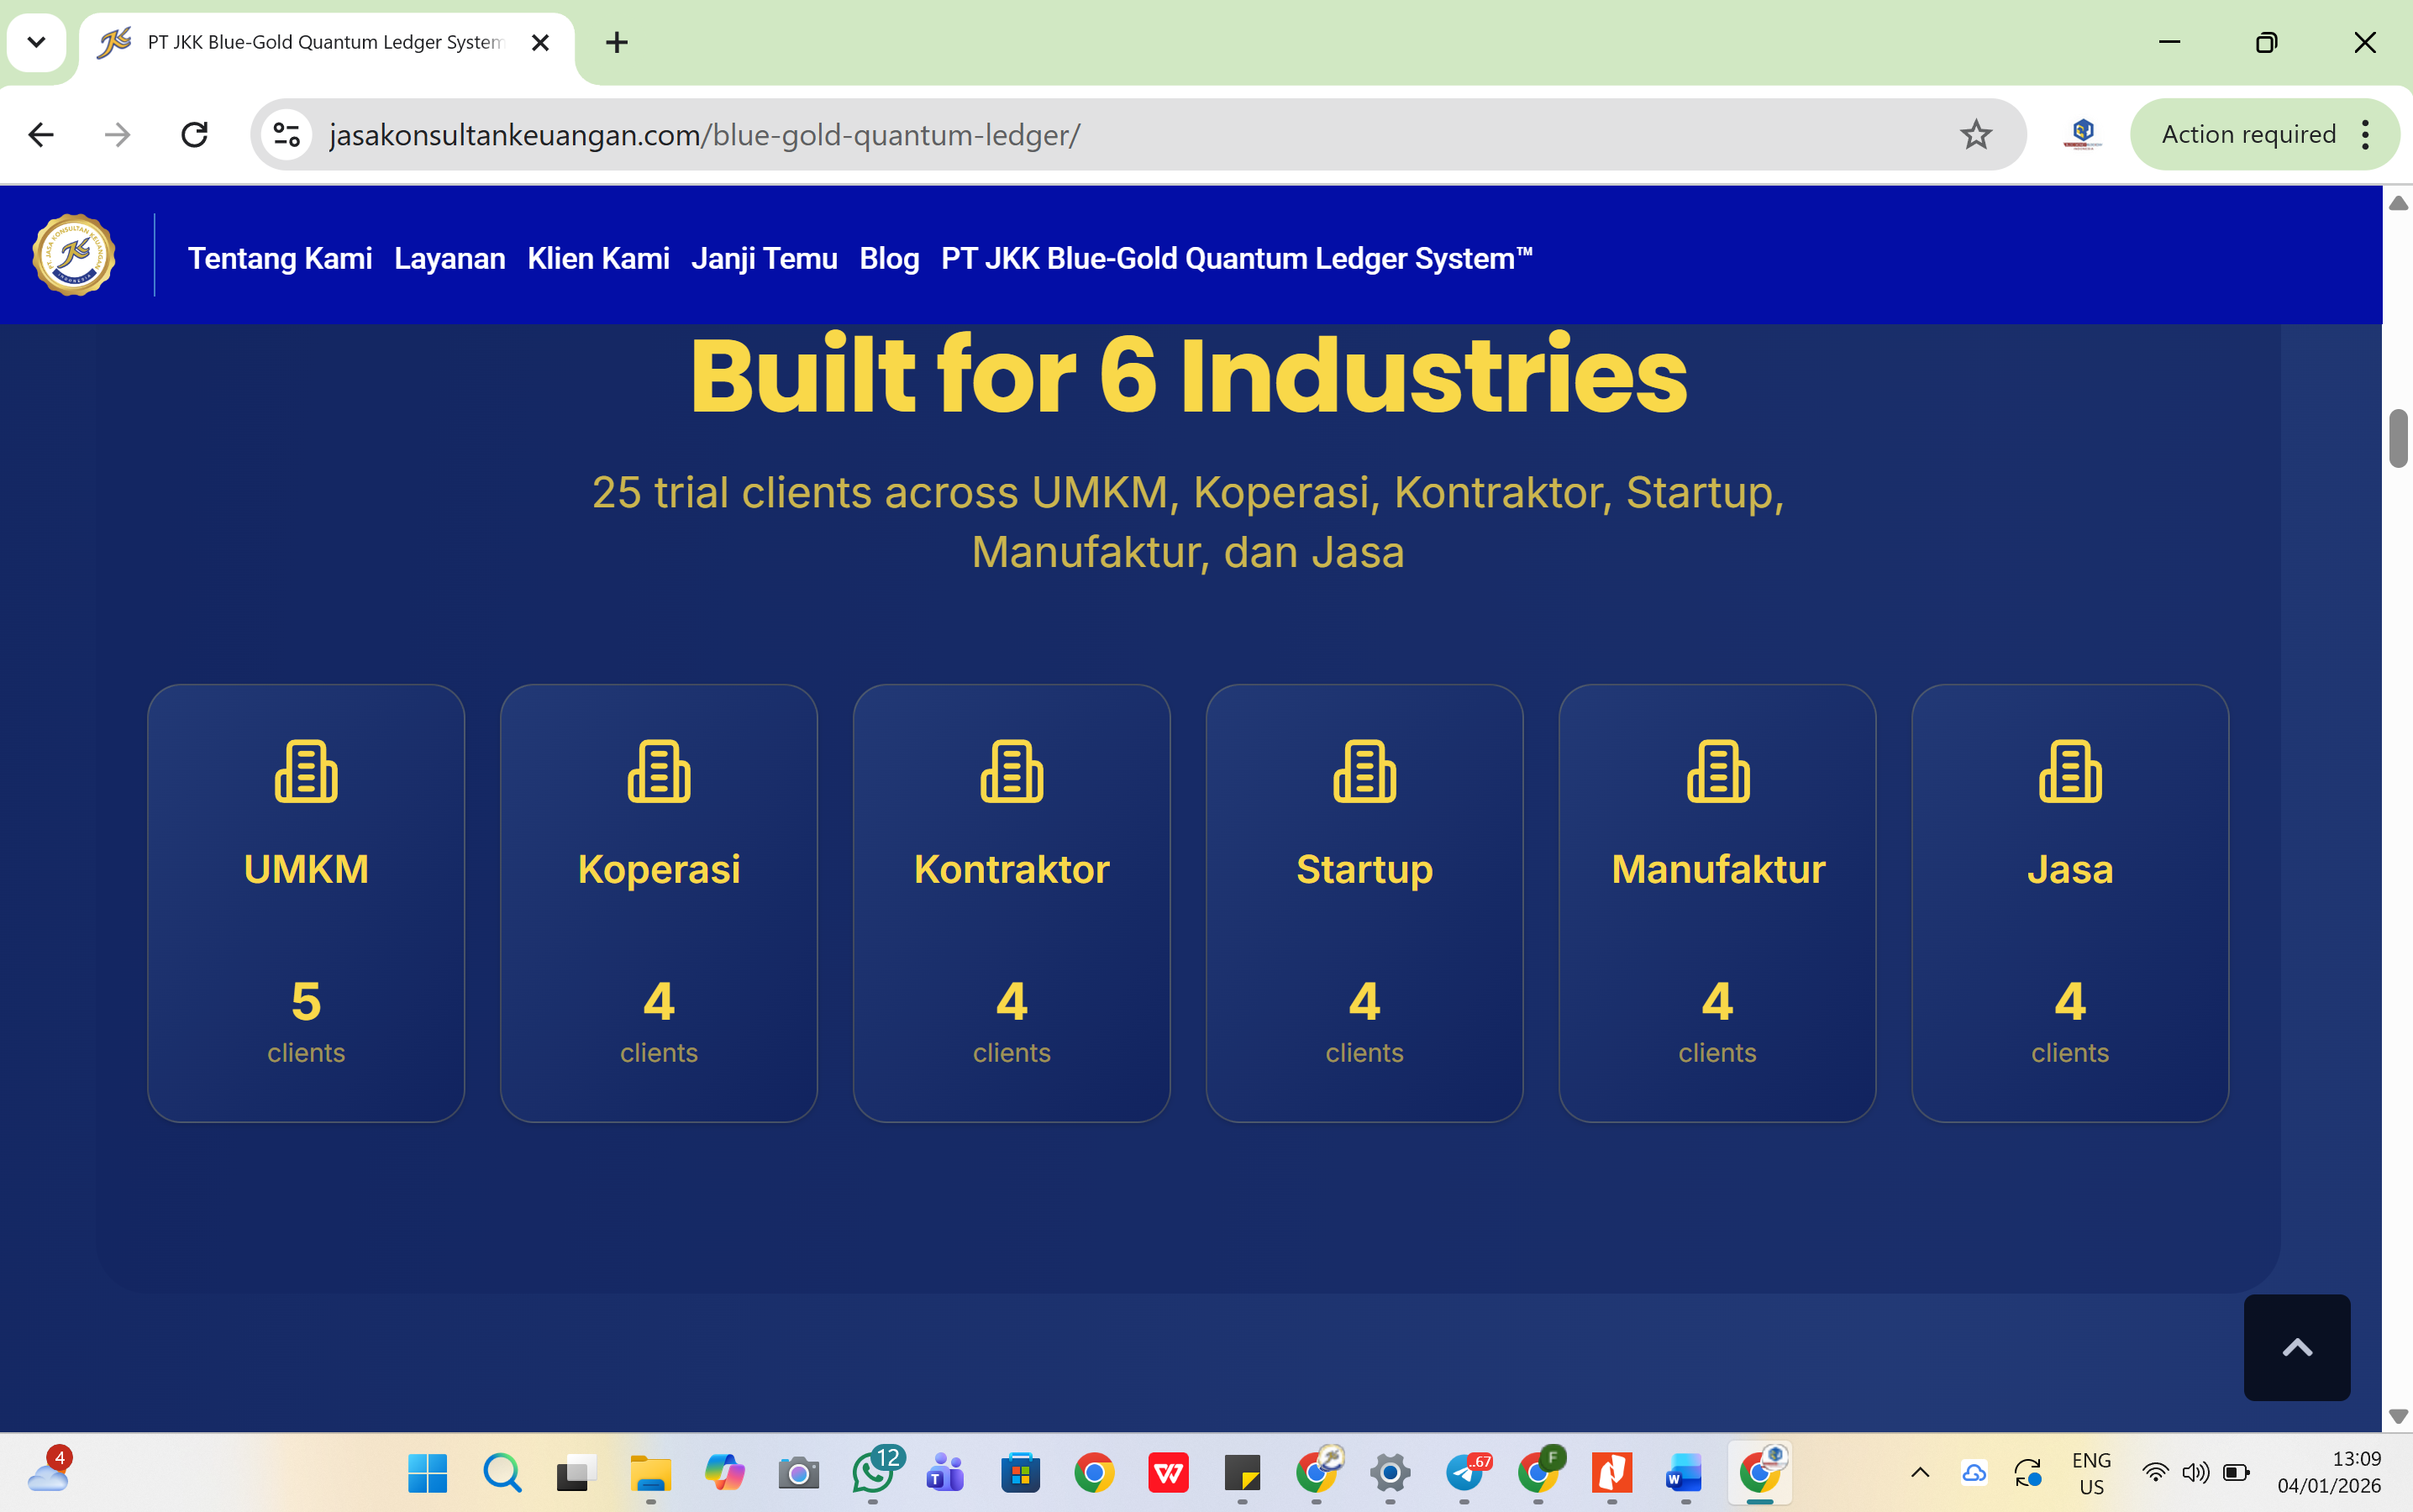
Task: Click the Janji Temu link
Action: 764,259
